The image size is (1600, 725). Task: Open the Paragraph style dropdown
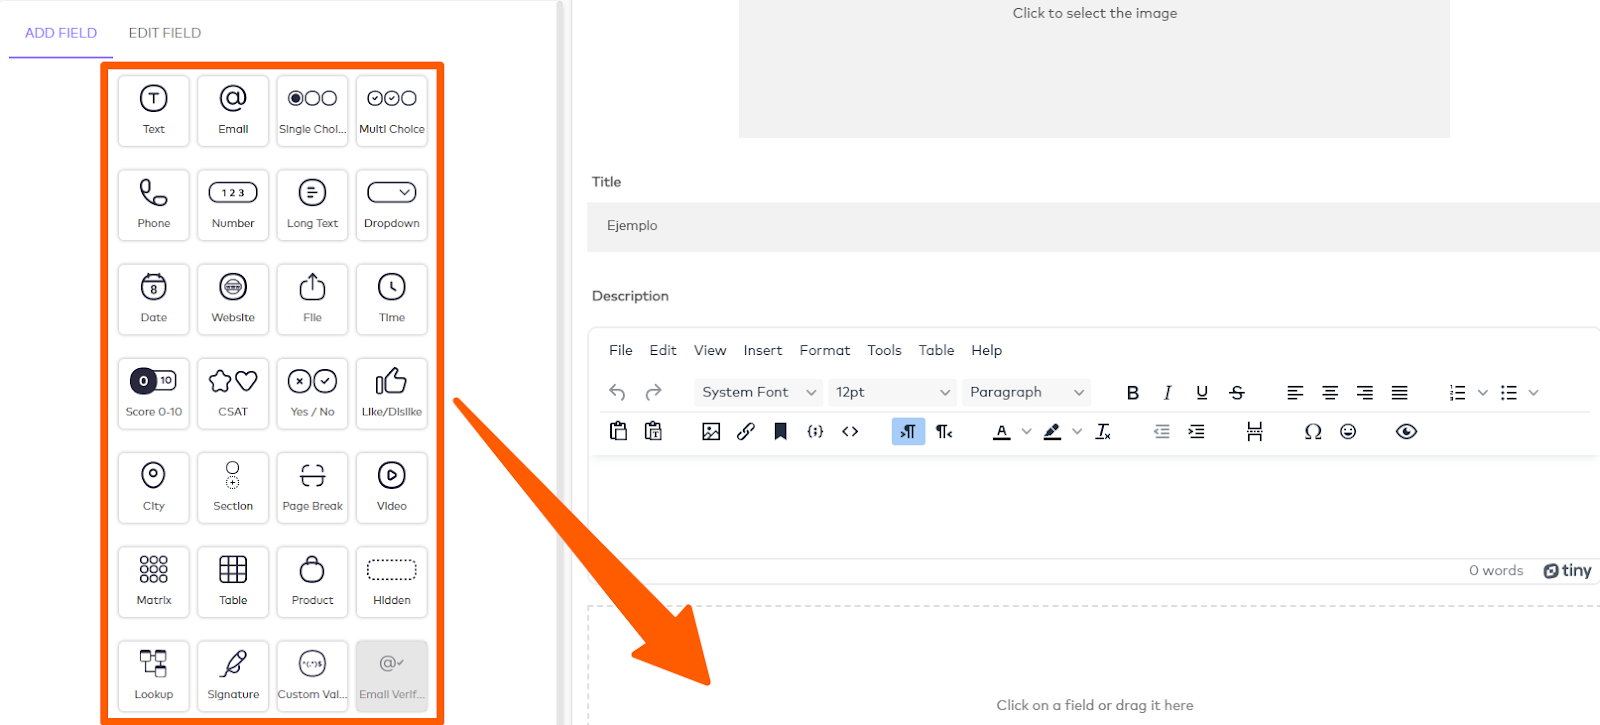[1026, 393]
